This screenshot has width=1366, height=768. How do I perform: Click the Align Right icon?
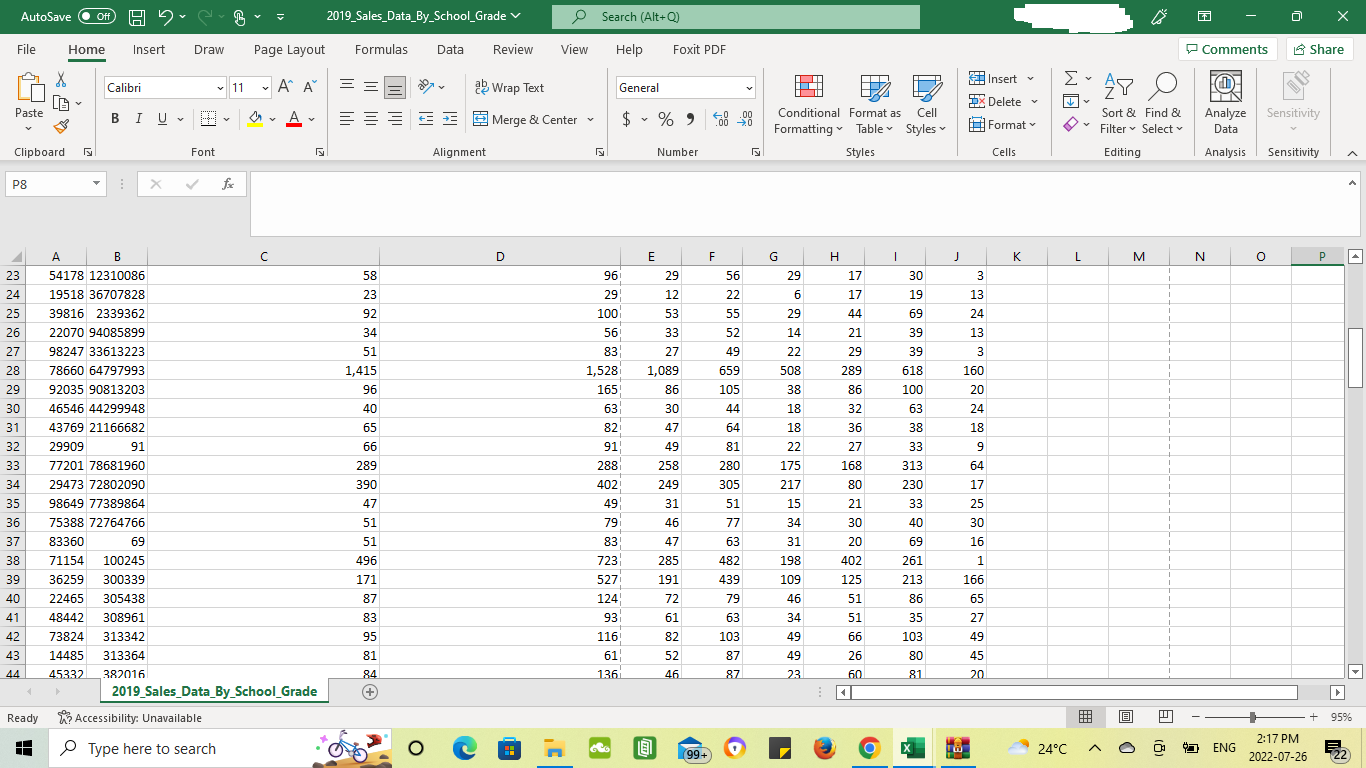[396, 119]
